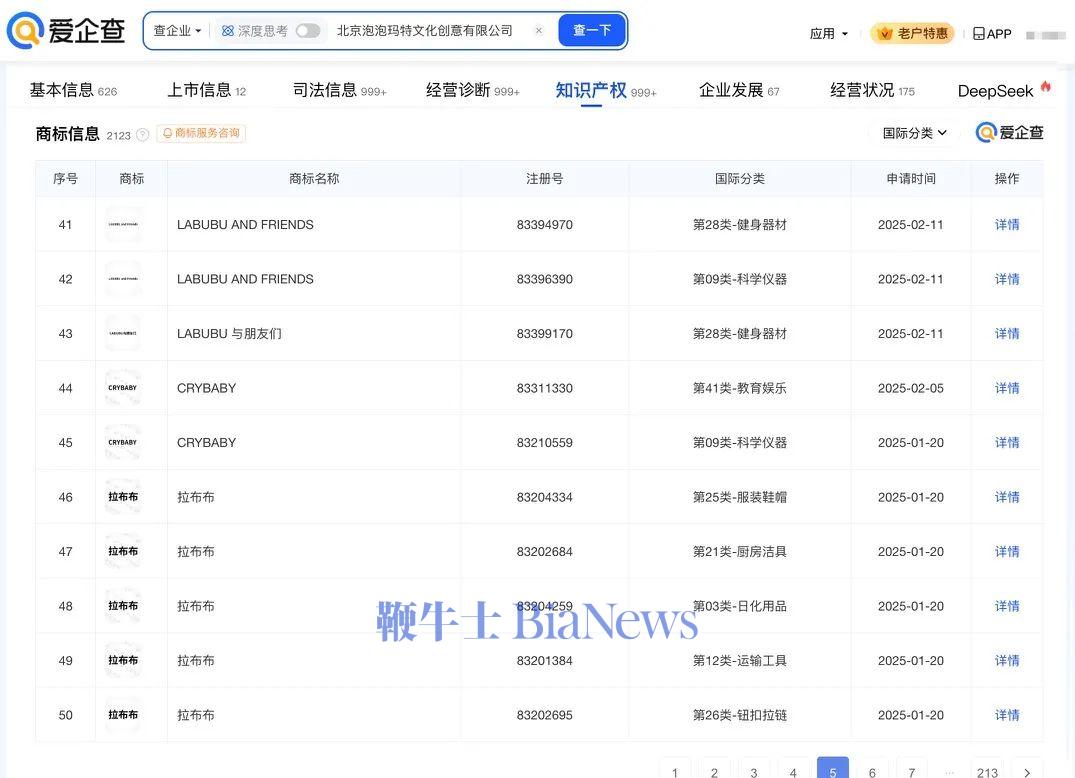Open the DeepSeek tab
This screenshot has height=778, width=1075.
1004,90
